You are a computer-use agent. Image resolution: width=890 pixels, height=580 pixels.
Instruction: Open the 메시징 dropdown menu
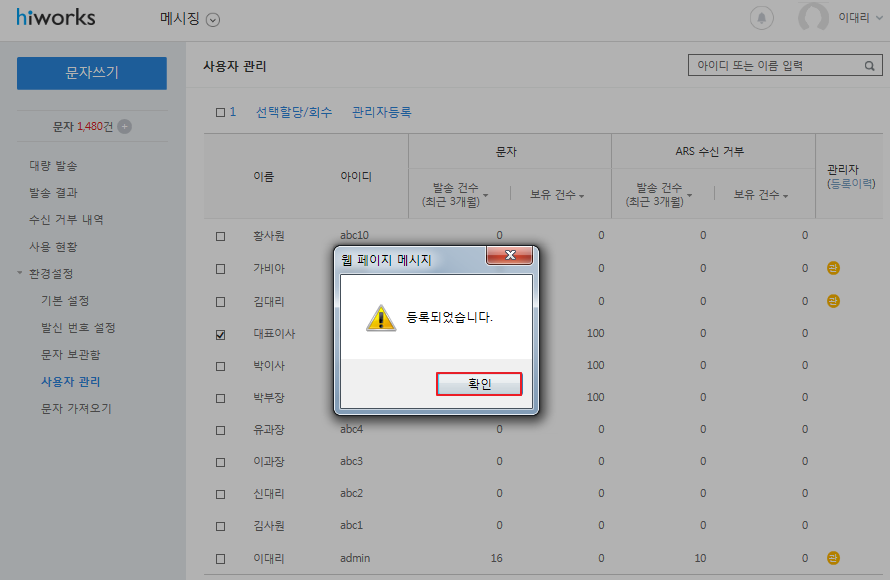[x=212, y=19]
